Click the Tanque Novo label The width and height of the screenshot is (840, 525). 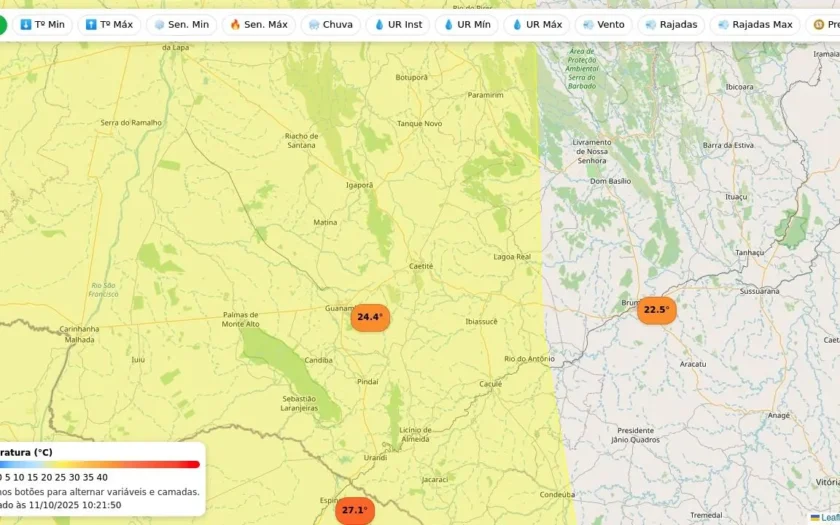pyautogui.click(x=419, y=124)
